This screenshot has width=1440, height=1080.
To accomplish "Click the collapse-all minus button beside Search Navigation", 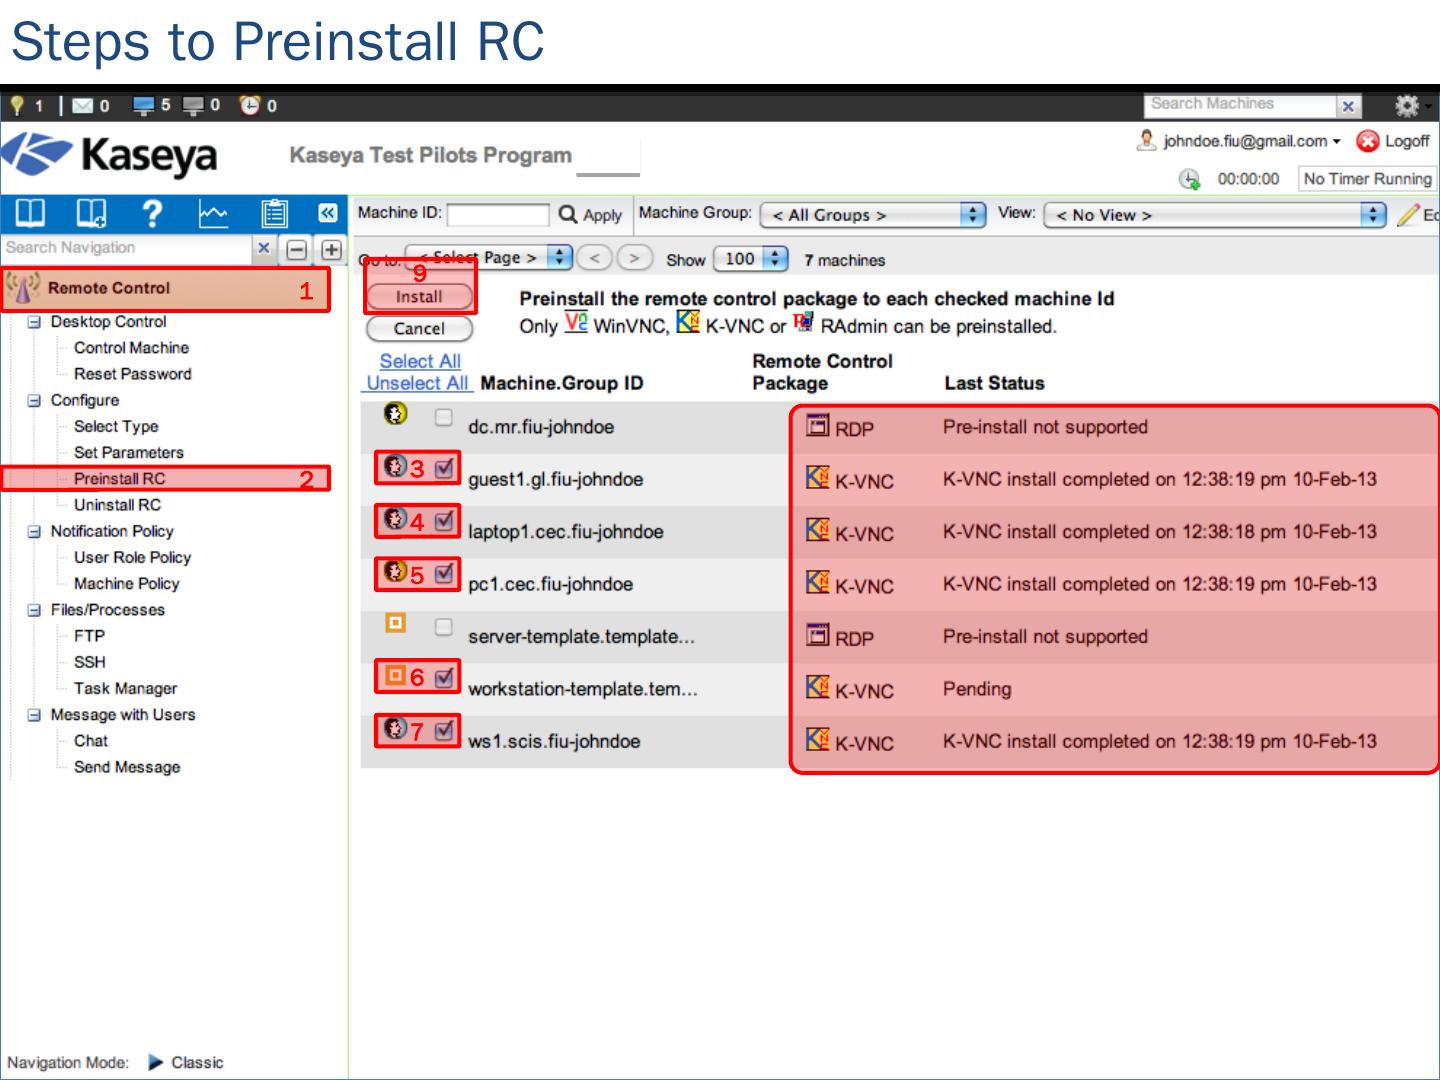I will click(297, 249).
